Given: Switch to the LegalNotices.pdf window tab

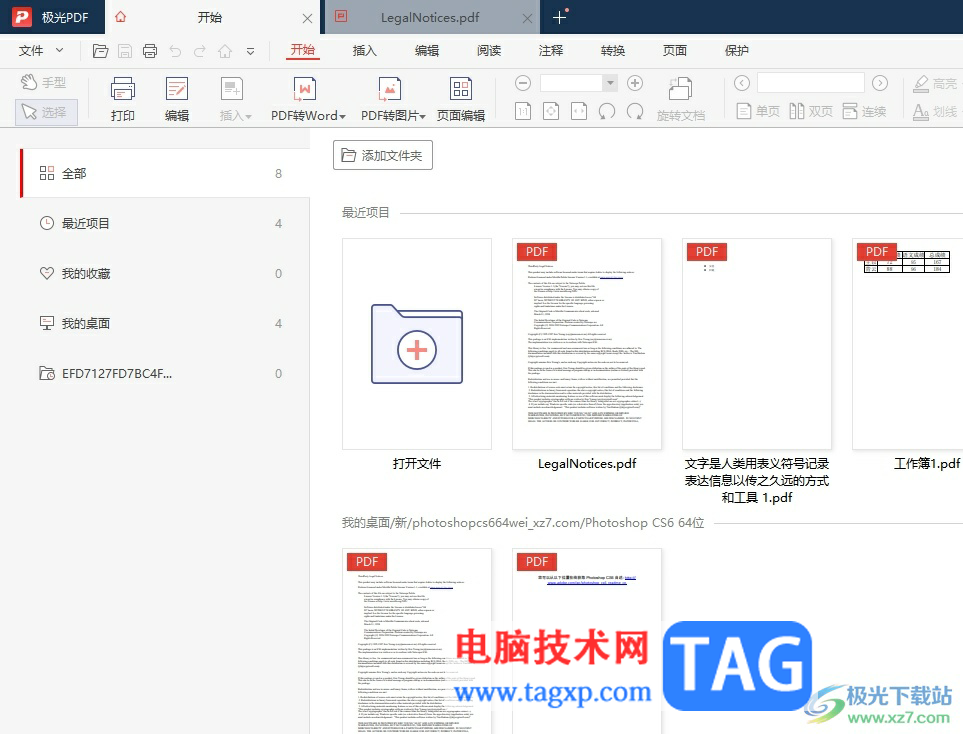Looking at the screenshot, I should click(x=430, y=18).
